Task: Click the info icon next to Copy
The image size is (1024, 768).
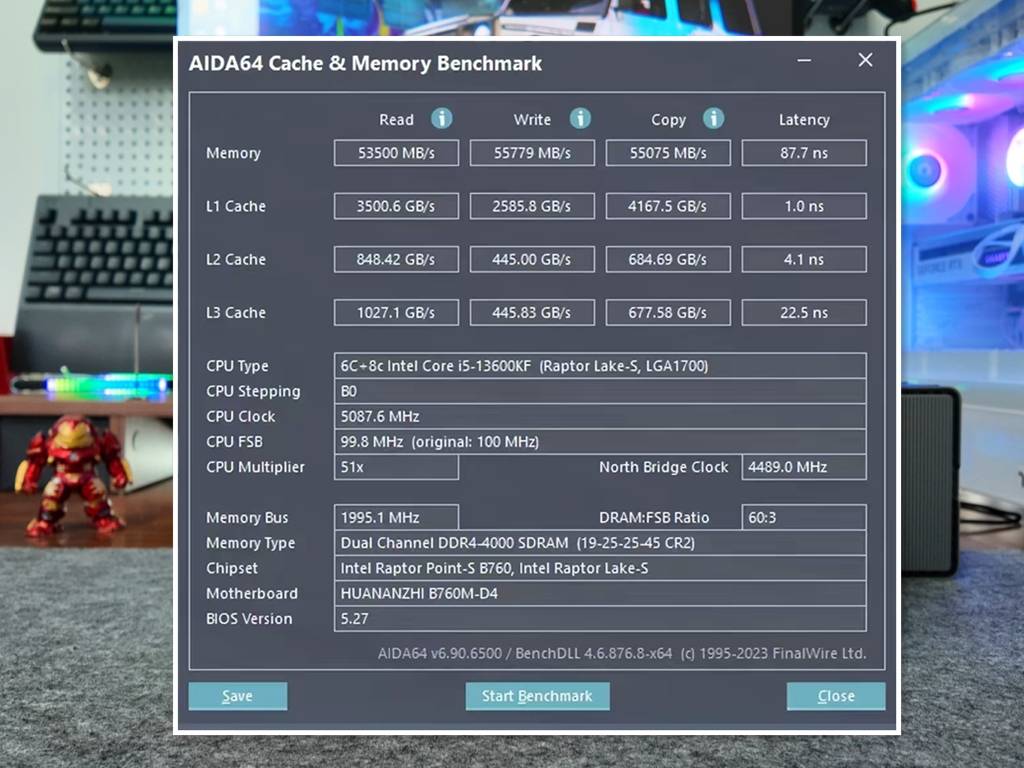Action: (x=713, y=119)
